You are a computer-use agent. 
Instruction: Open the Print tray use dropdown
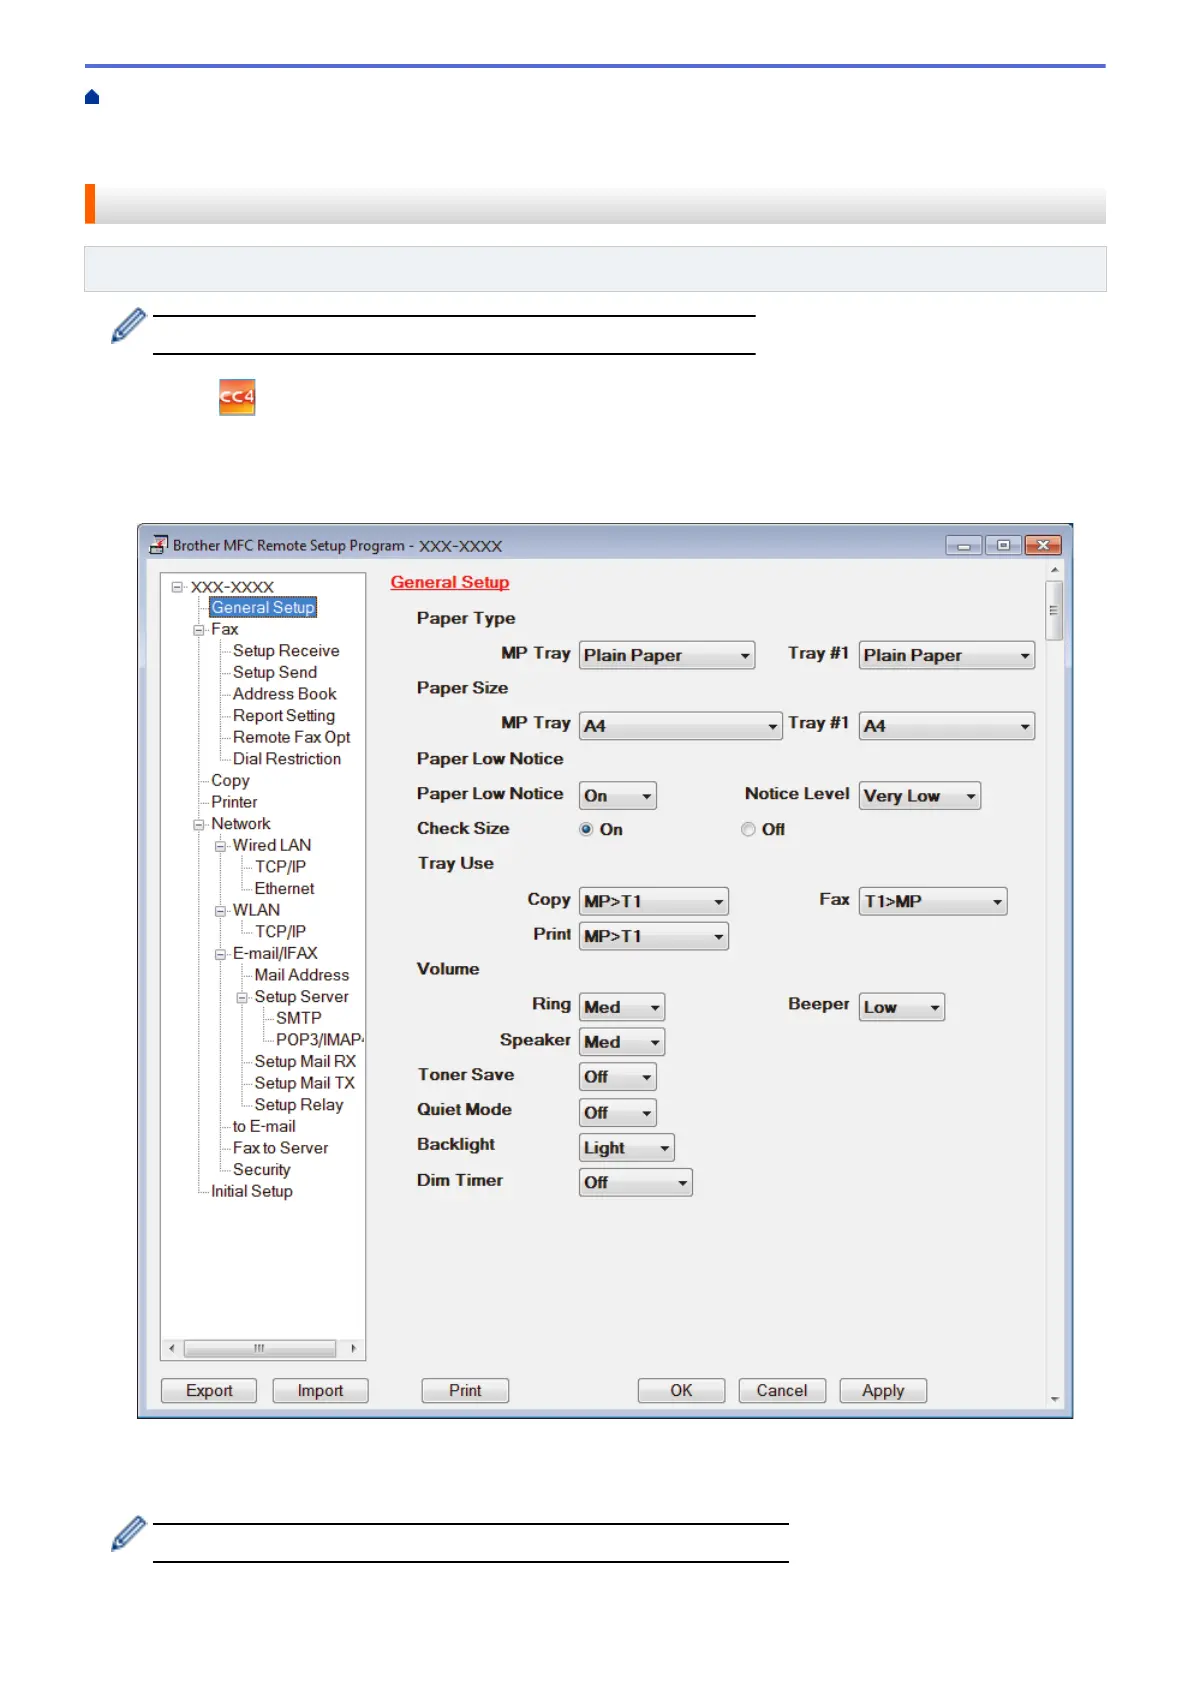tap(654, 936)
